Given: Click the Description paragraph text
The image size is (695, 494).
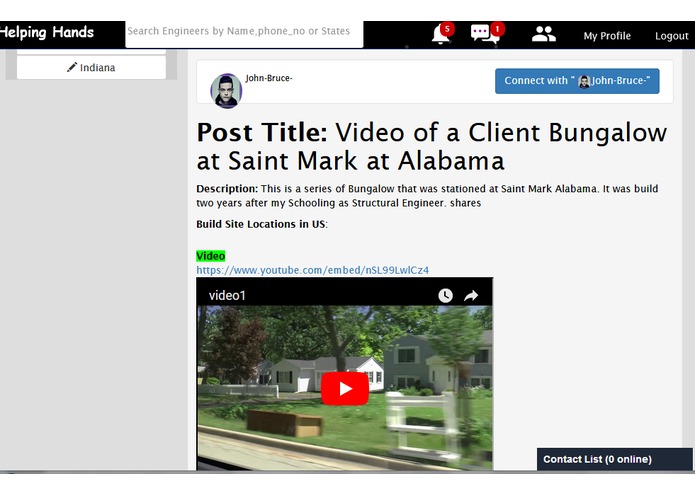Looking at the screenshot, I should click(x=427, y=196).
